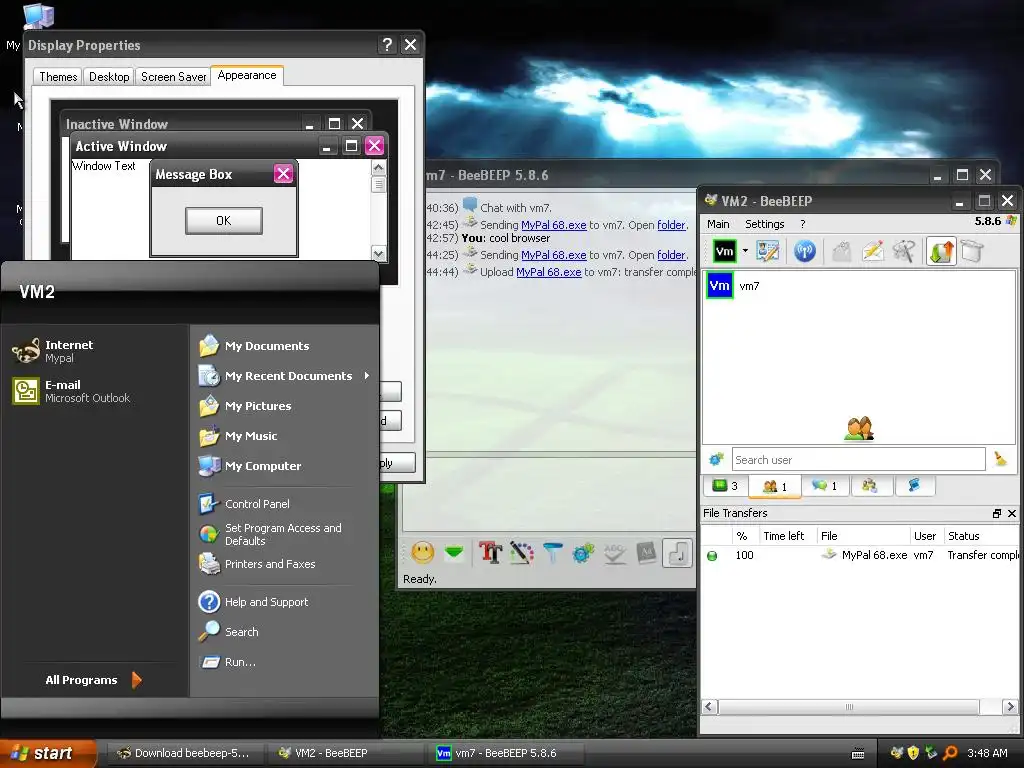The width and height of the screenshot is (1024, 768).
Task: Open Printers and Faxes
Action: point(270,564)
